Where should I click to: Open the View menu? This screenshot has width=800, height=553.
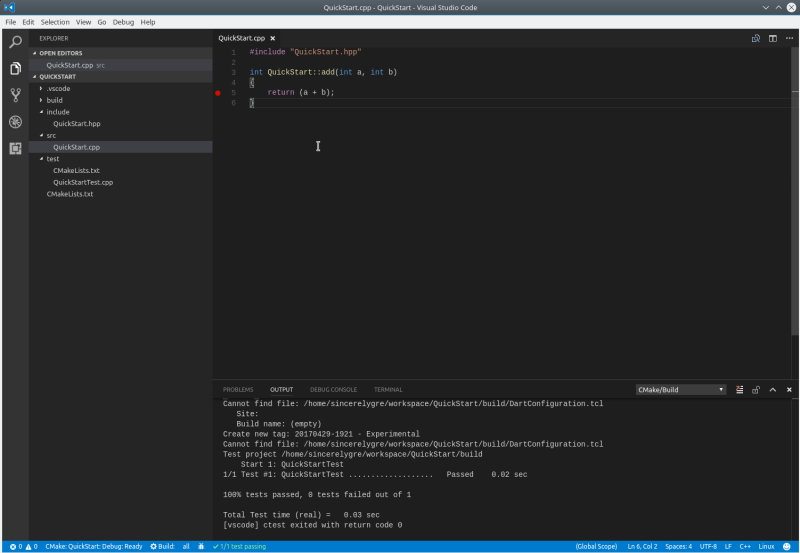(83, 22)
